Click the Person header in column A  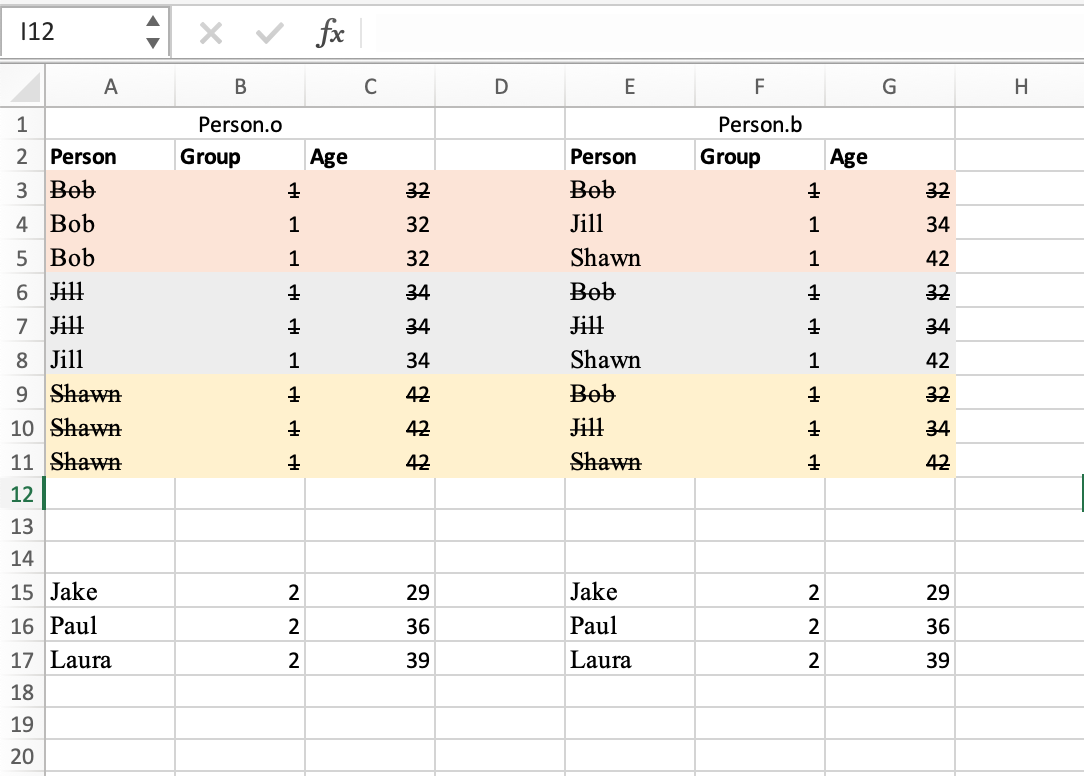point(110,157)
